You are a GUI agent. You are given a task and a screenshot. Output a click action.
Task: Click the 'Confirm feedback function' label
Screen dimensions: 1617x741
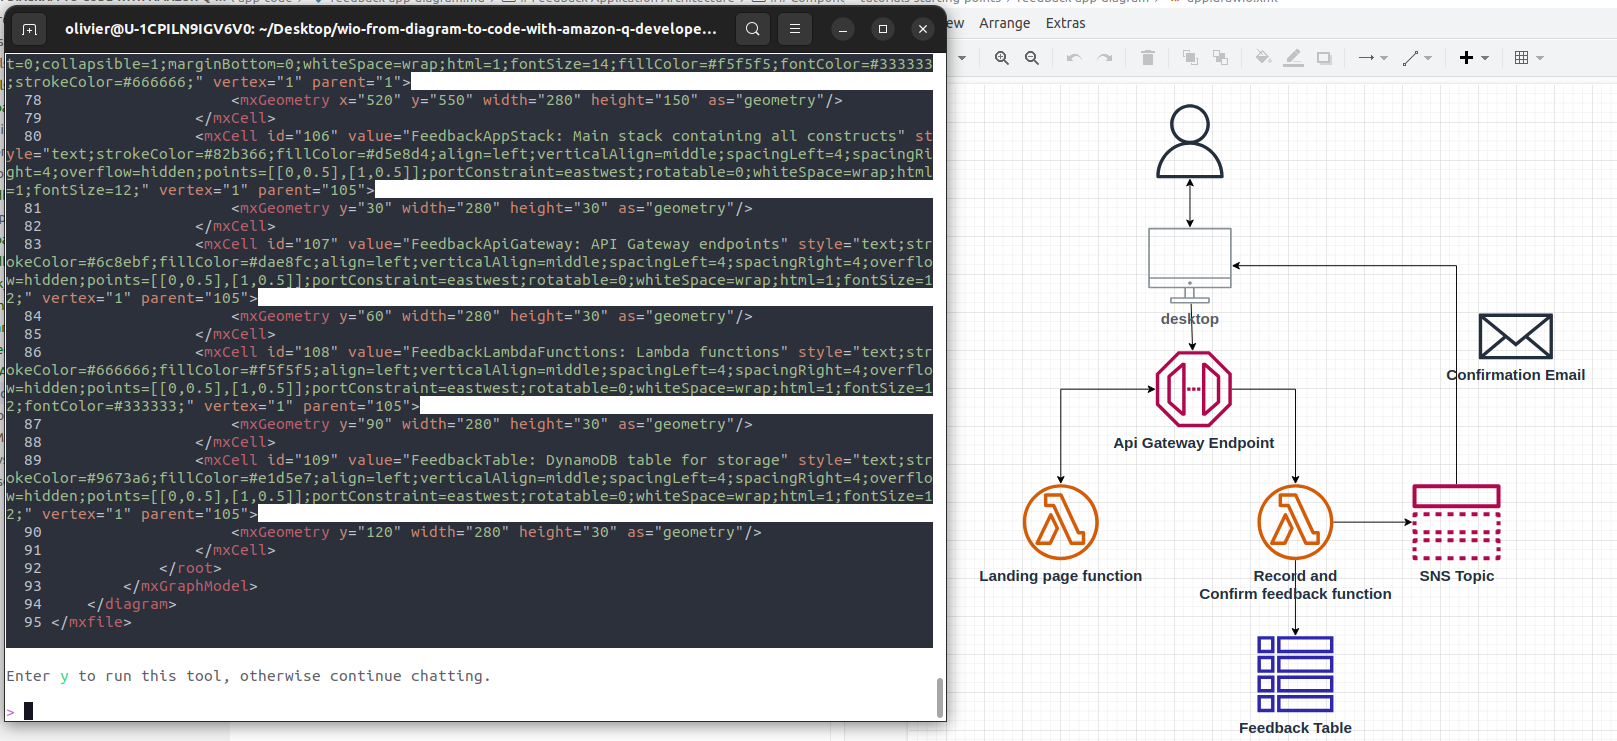[1295, 594]
